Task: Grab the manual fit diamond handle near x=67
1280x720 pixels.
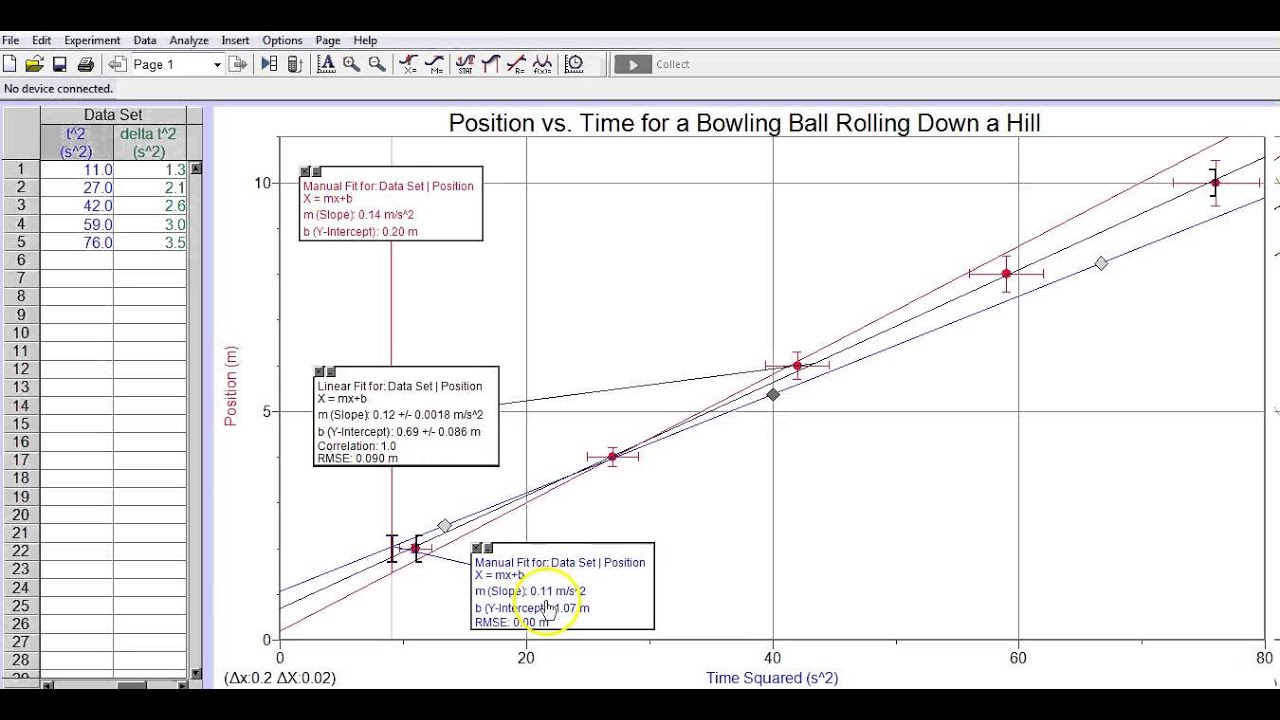Action: [1101, 263]
